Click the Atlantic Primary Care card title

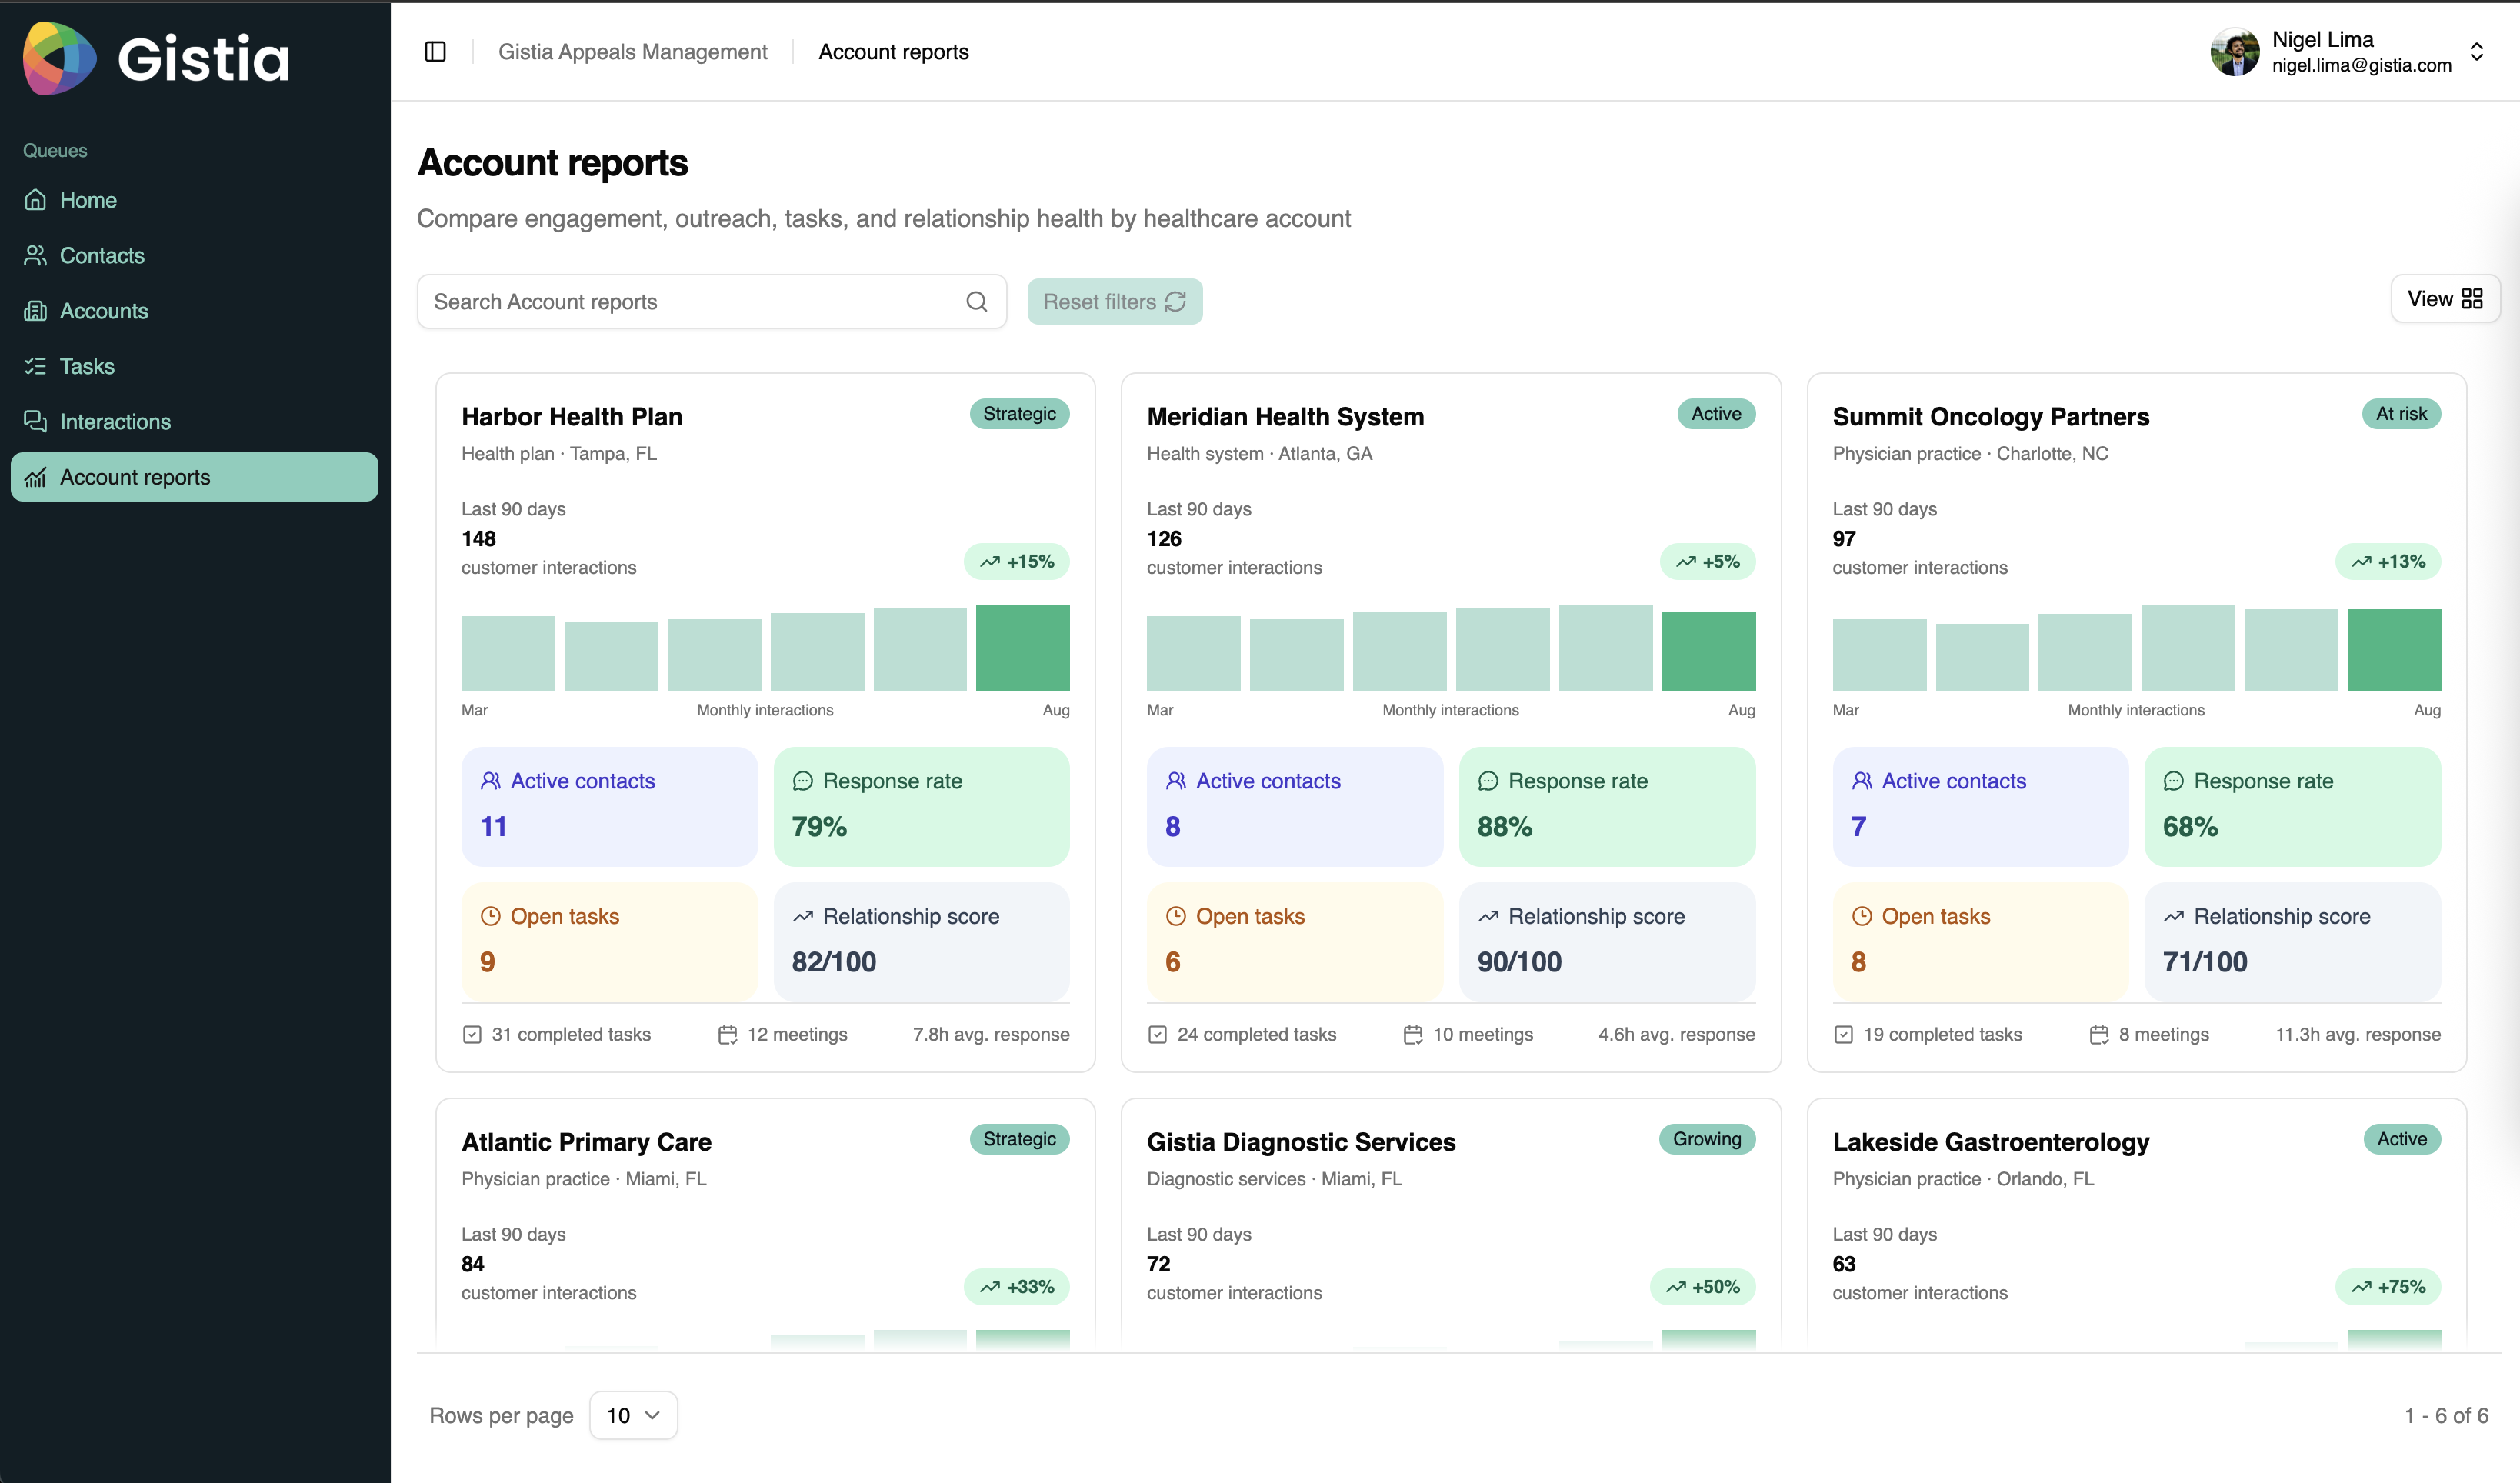(x=586, y=1142)
